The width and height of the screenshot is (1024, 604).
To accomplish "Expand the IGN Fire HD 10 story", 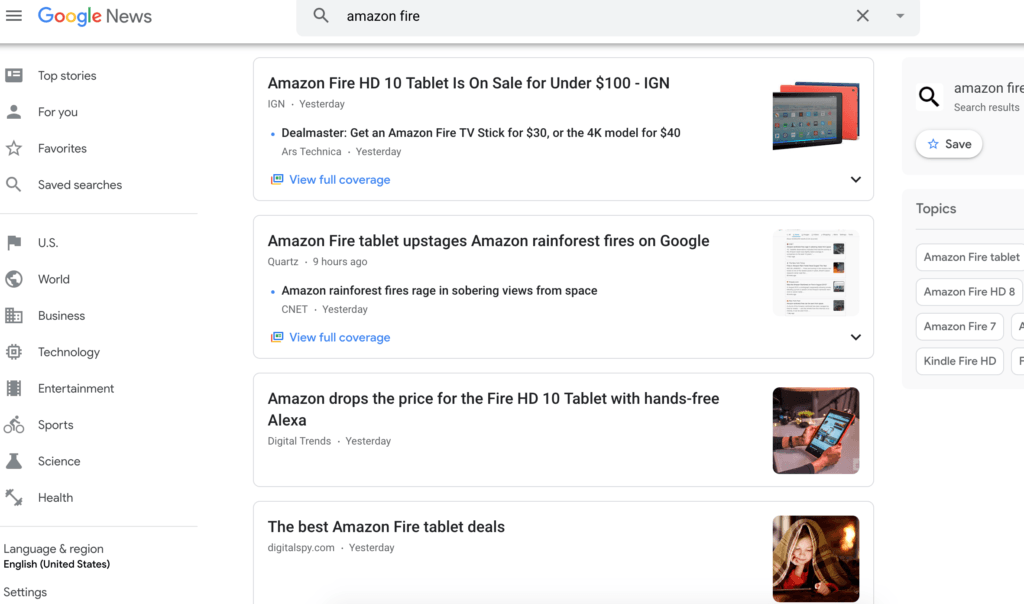I will pyautogui.click(x=855, y=180).
